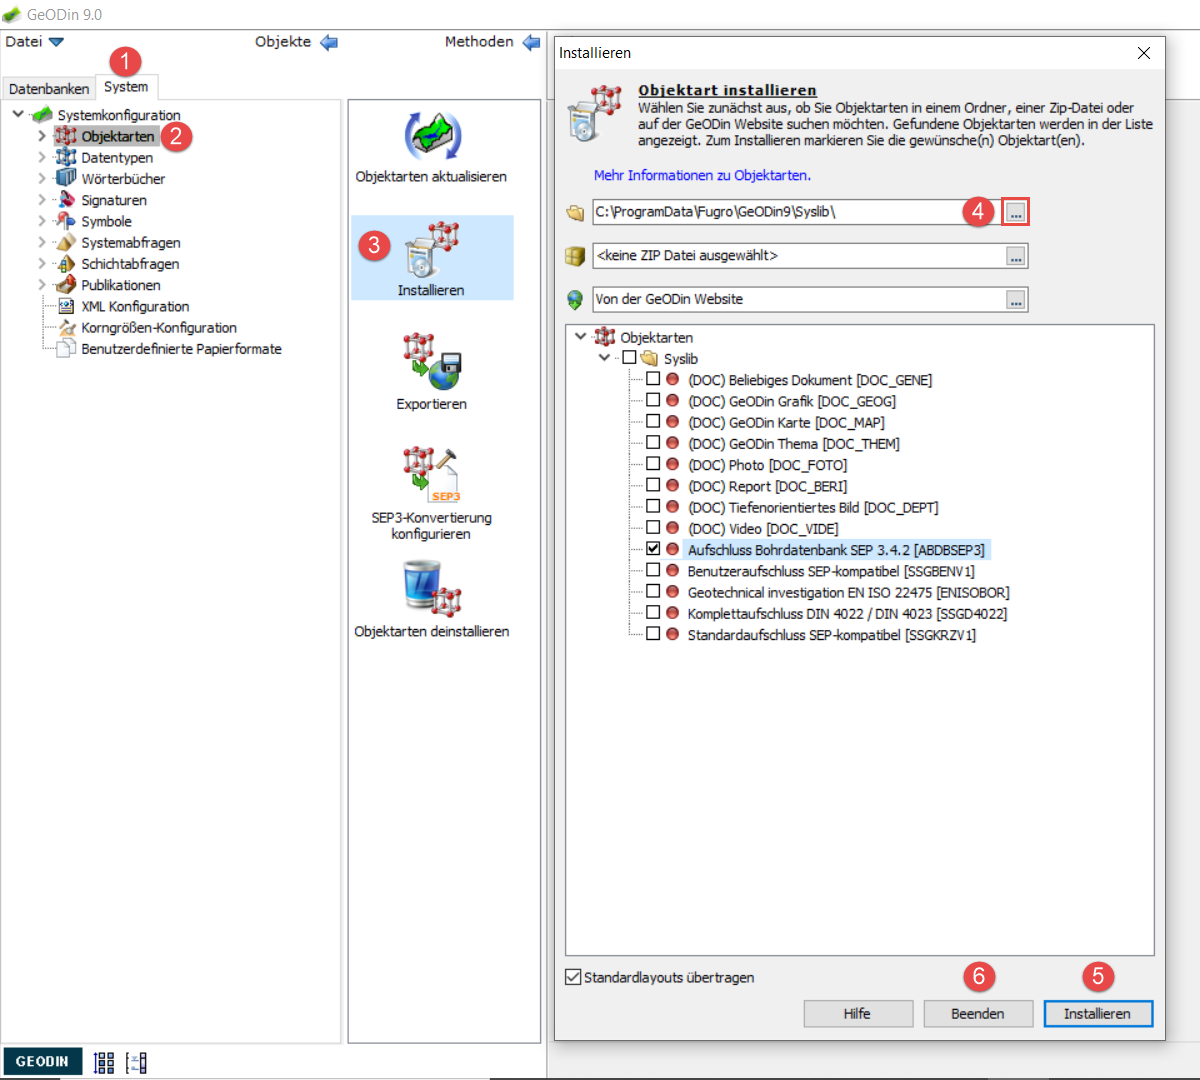1200x1080 pixels.
Task: Switch to the Datenbanken tab
Action: click(x=49, y=89)
